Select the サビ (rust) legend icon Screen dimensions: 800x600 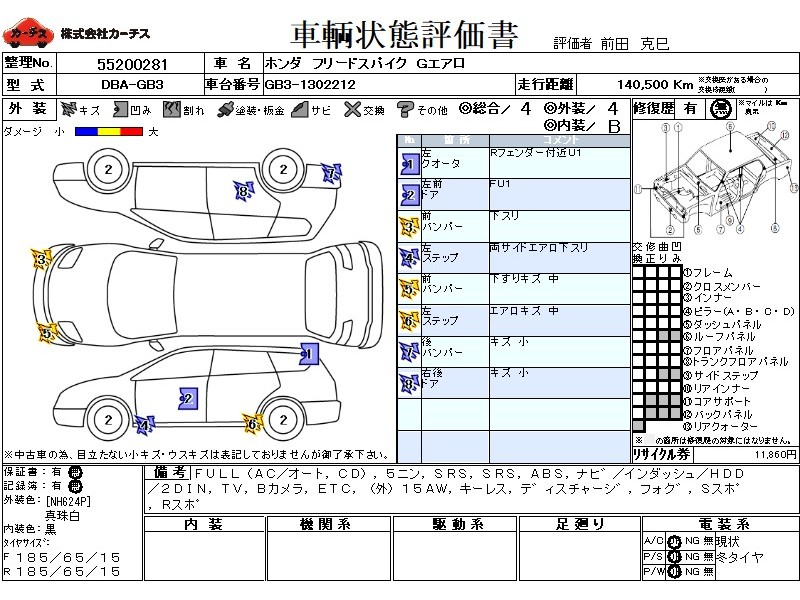pyautogui.click(x=297, y=109)
